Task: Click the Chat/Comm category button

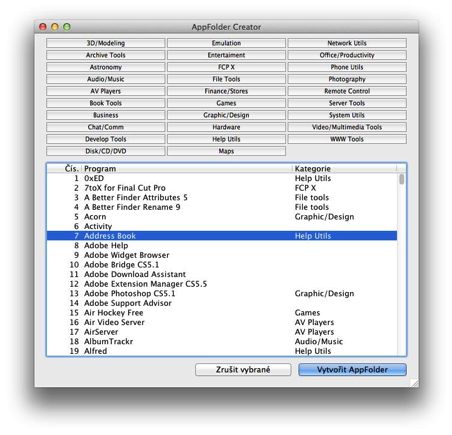Action: click(106, 127)
